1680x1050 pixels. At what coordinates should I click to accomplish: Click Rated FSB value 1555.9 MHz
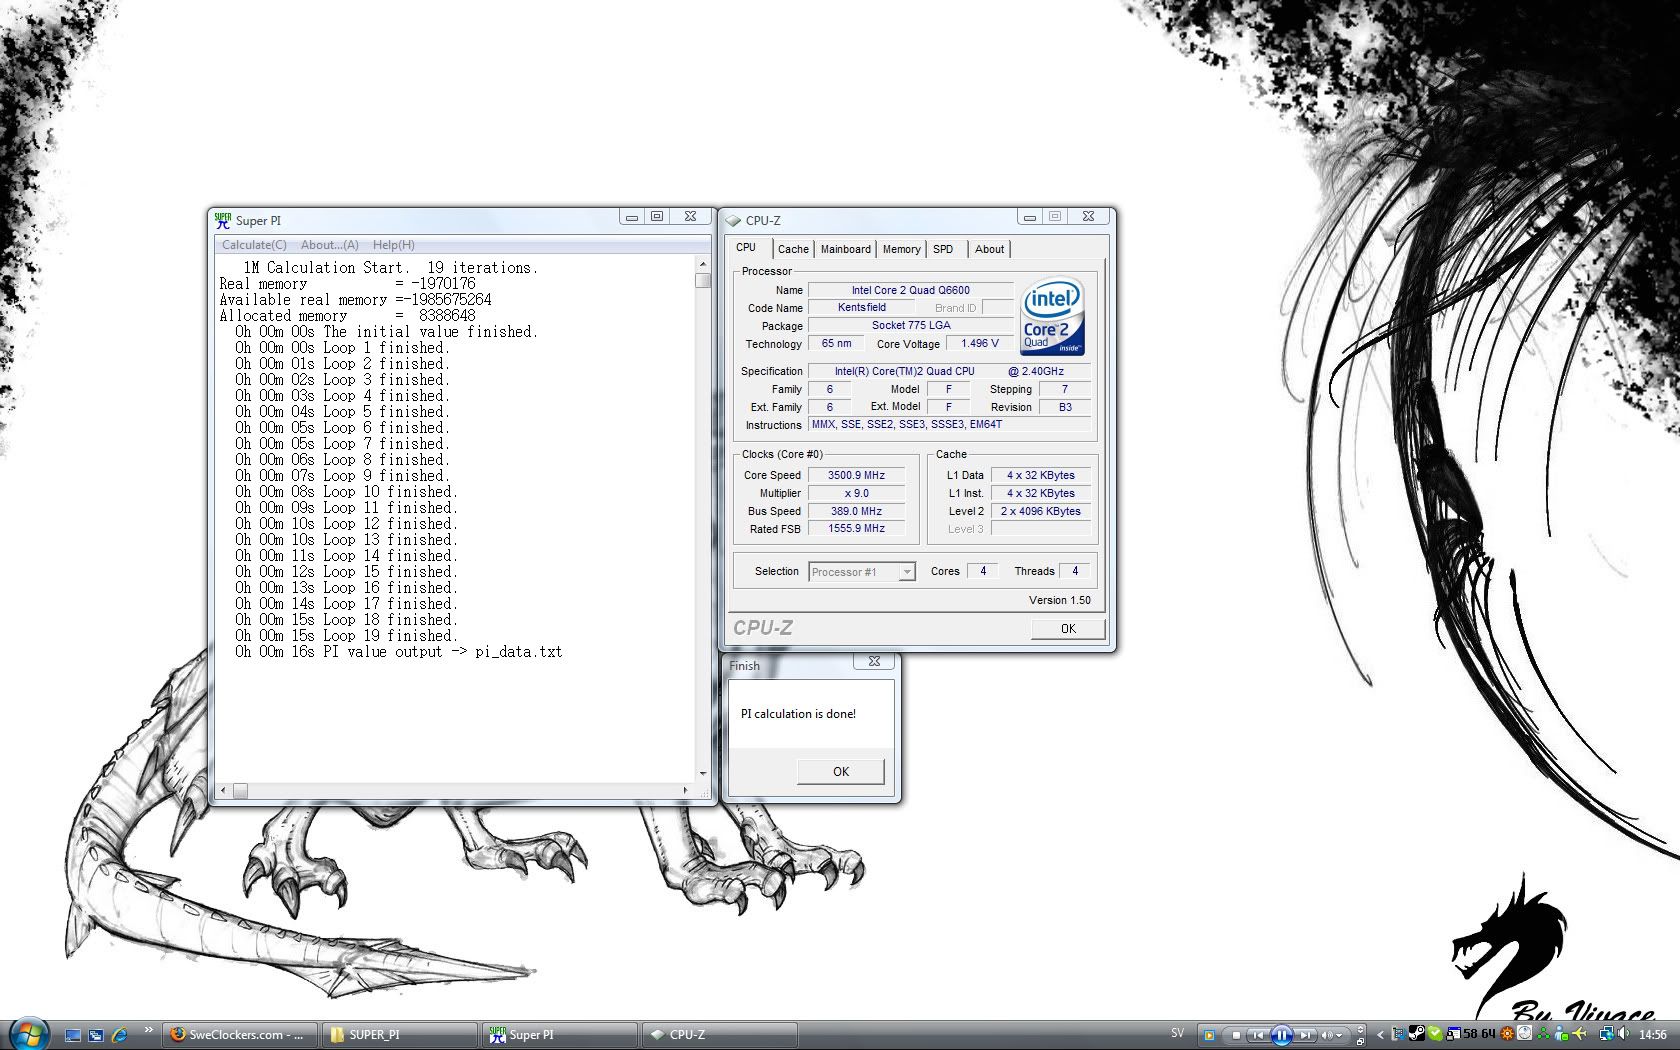(856, 528)
